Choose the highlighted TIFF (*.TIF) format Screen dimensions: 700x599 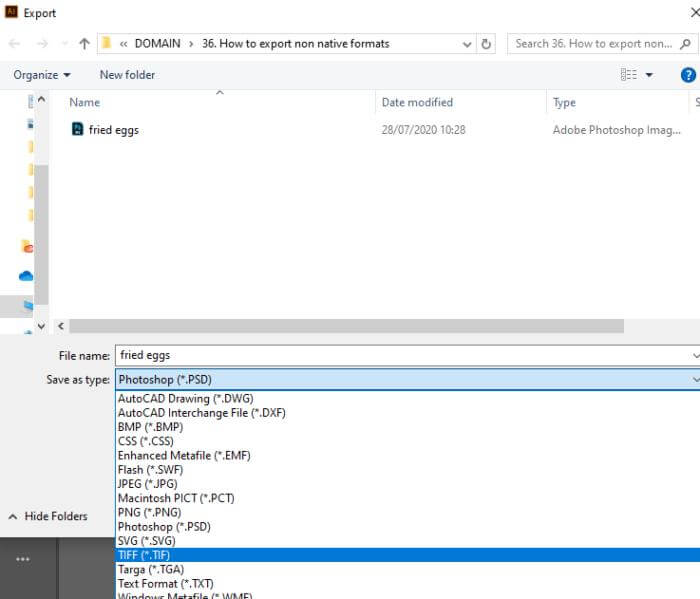[x=408, y=555]
